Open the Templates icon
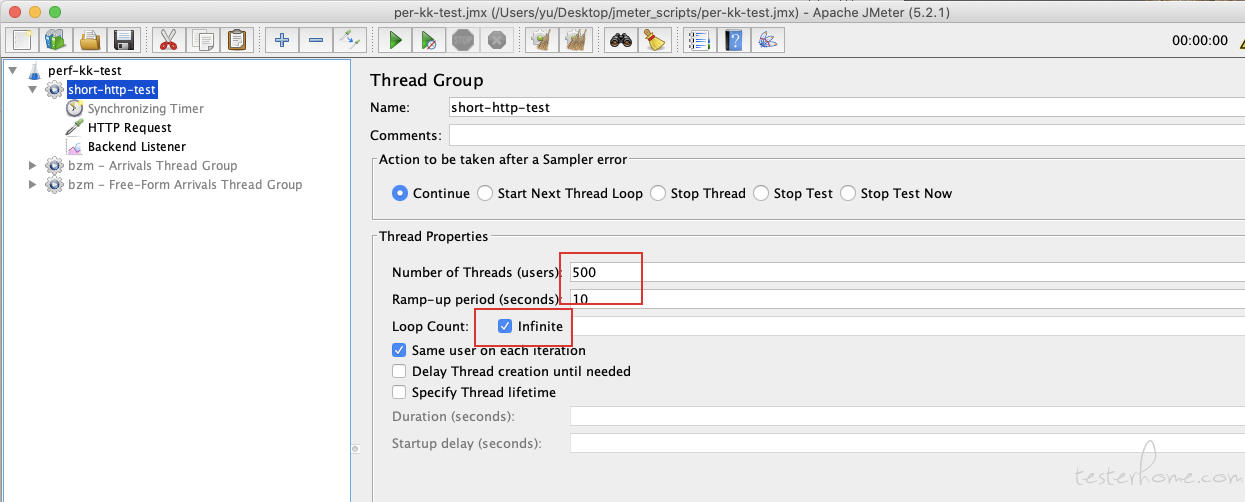1245x502 pixels. 55,40
